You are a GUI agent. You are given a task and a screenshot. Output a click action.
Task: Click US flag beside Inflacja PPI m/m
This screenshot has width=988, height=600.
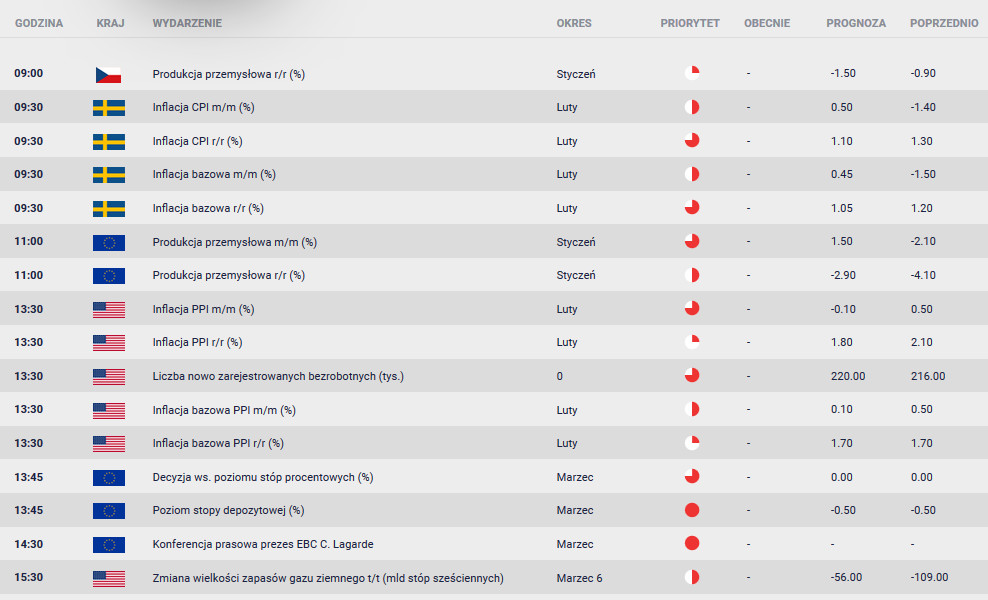point(108,309)
